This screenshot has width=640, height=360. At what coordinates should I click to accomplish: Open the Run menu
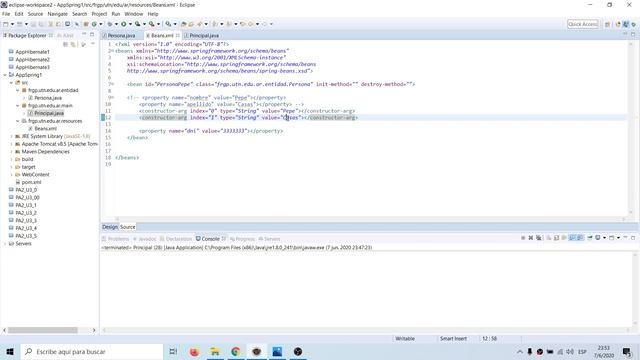(116, 14)
